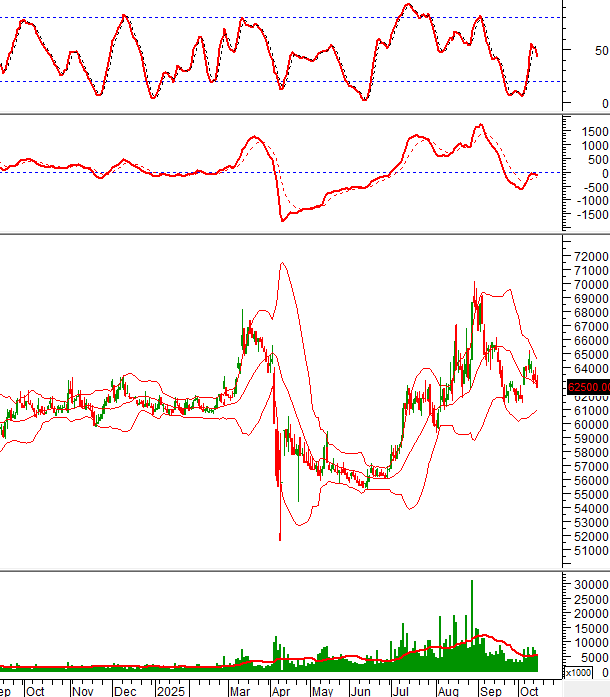
Task: Click the Aug label on the time axis
Action: [x=445, y=690]
